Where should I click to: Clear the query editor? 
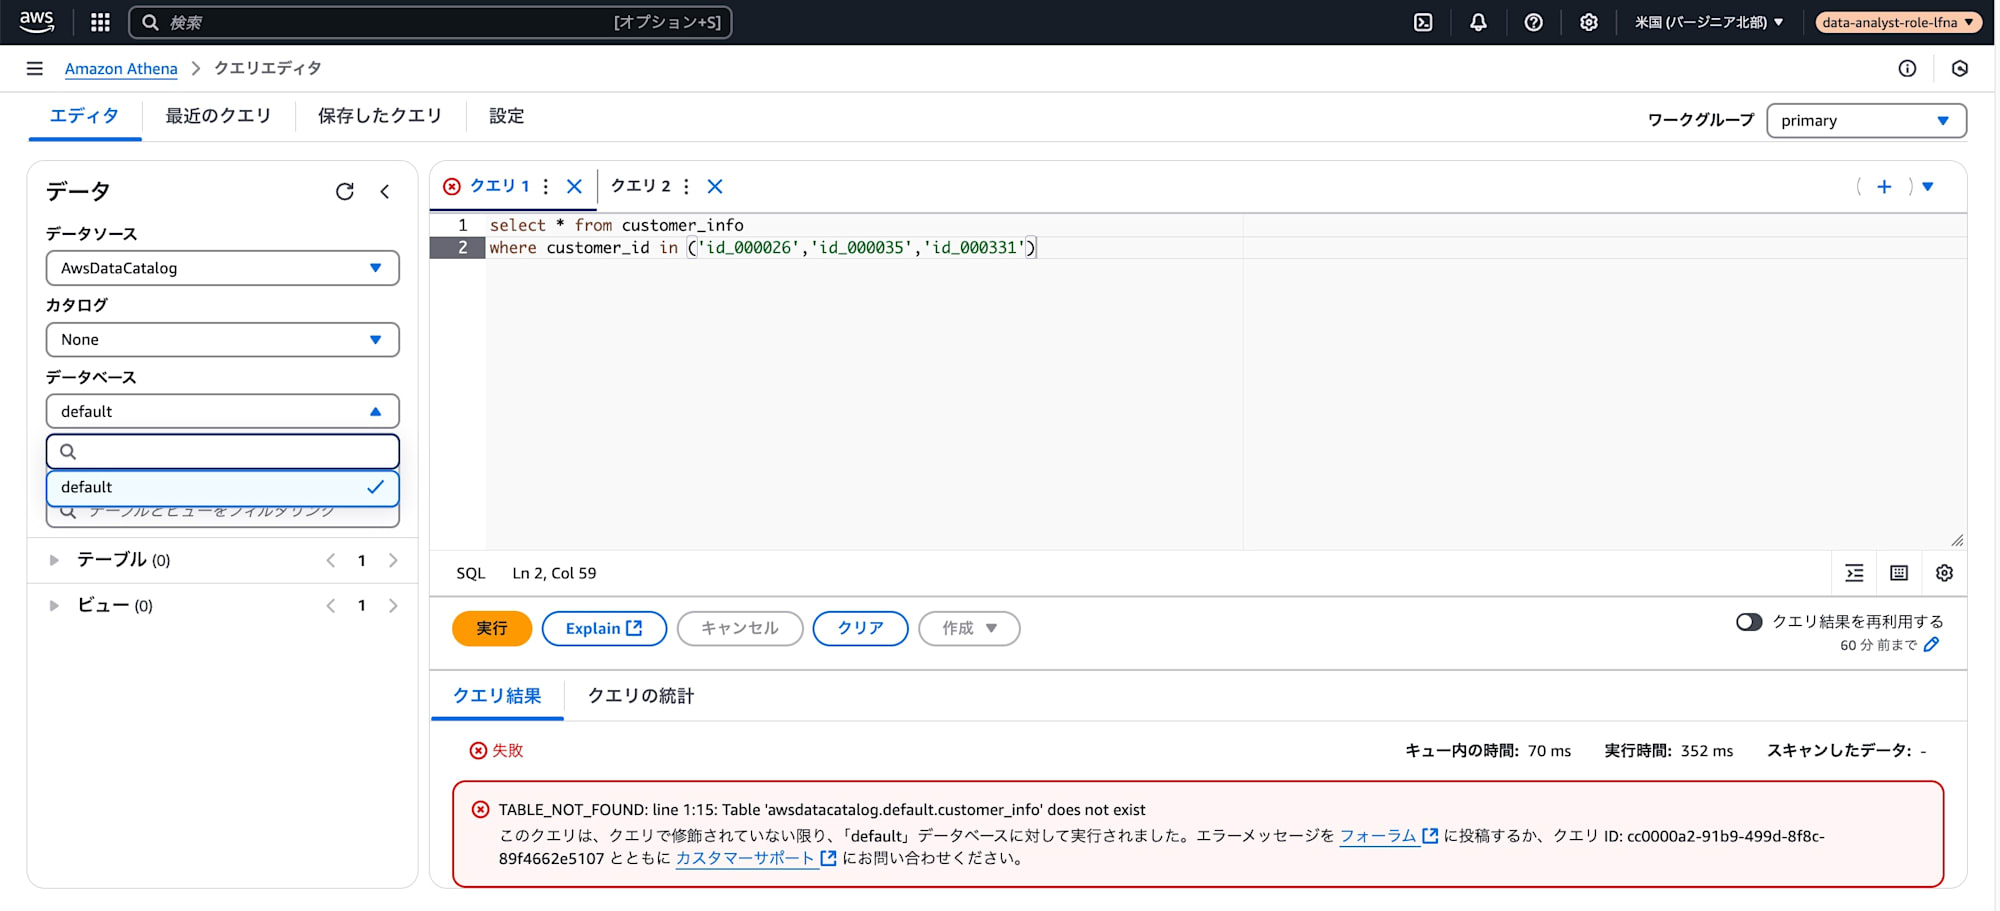point(860,628)
